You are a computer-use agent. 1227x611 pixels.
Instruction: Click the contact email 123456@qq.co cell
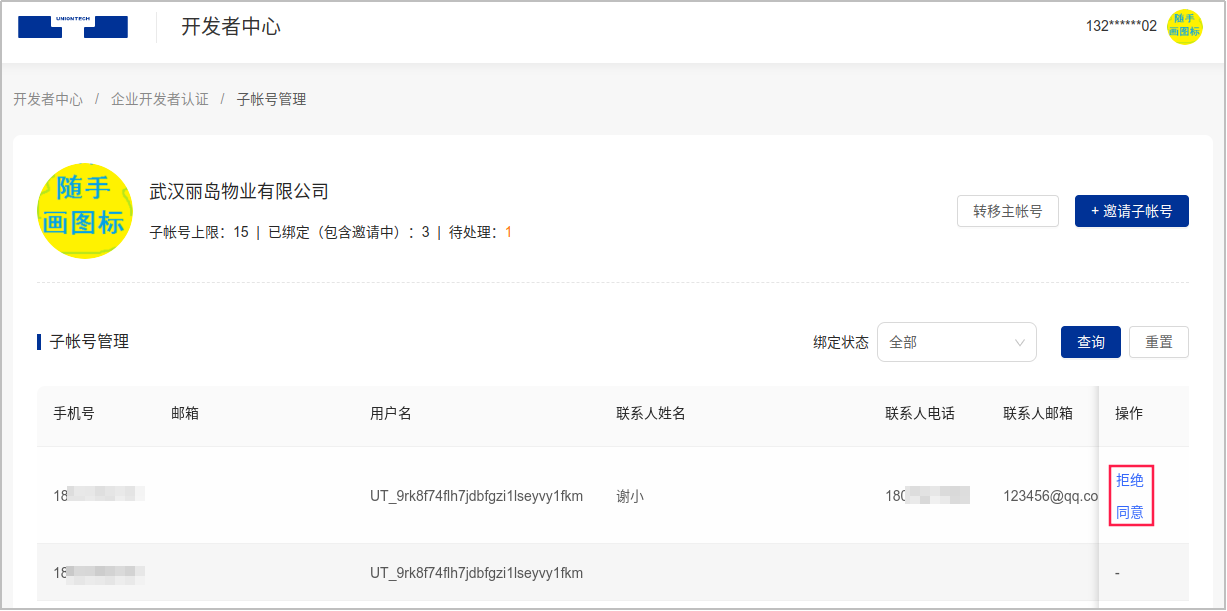[1050, 495]
